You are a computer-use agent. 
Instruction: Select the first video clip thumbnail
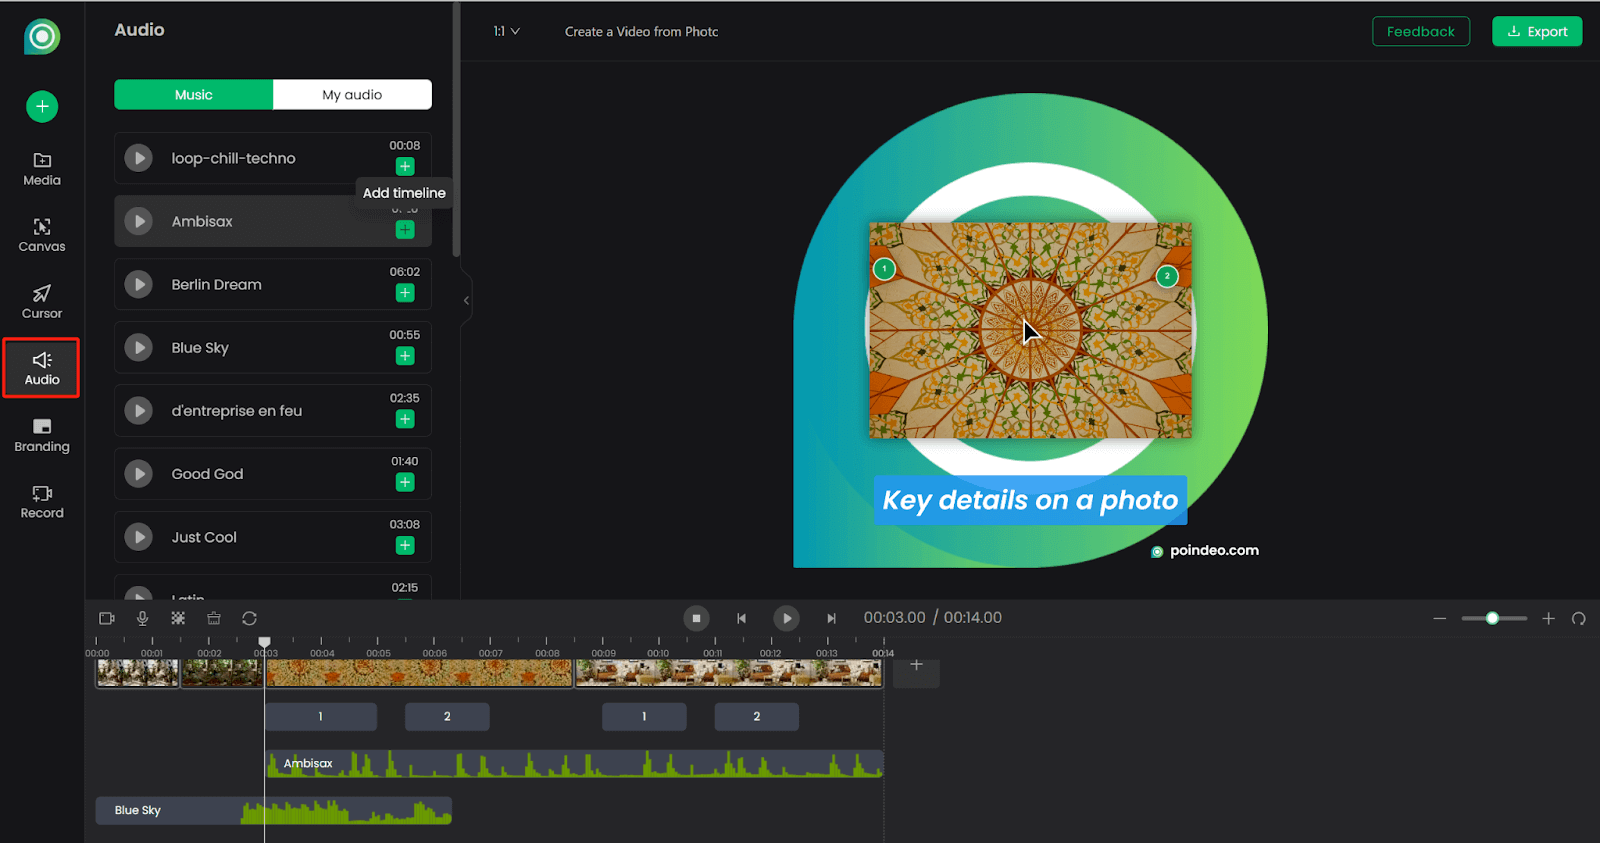tap(137, 673)
